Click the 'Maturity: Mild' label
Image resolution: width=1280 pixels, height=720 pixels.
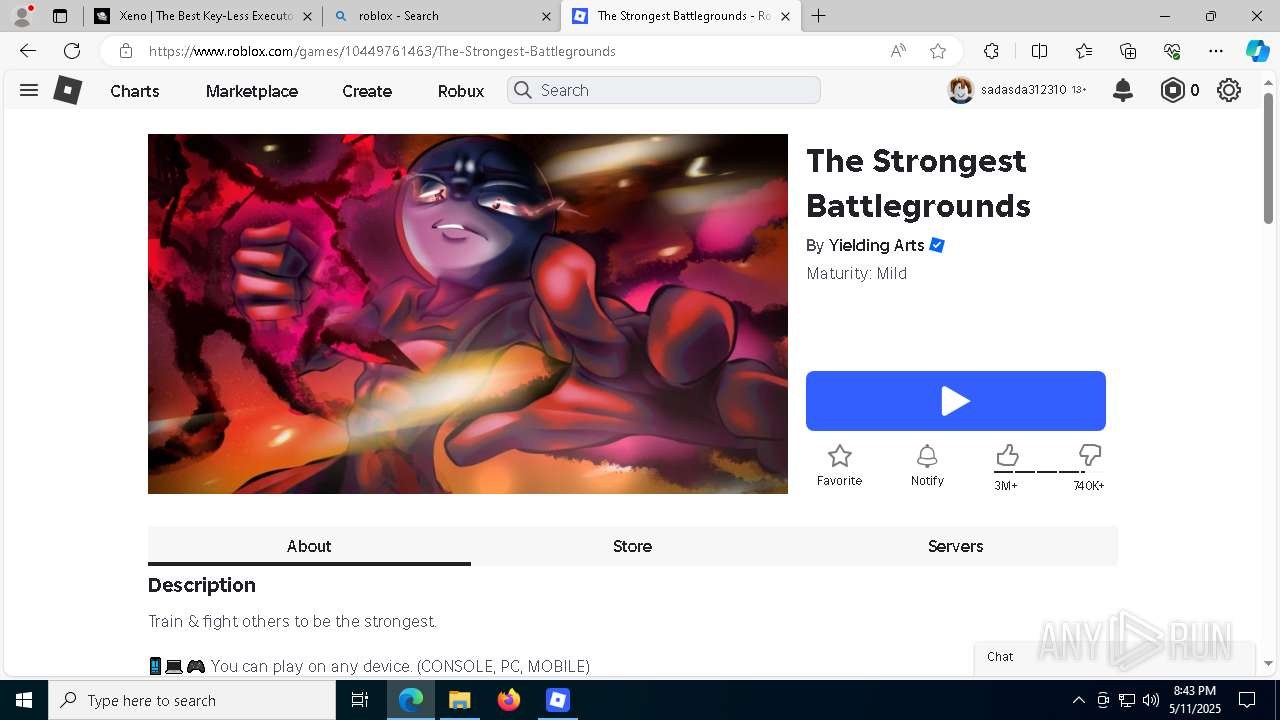point(857,273)
